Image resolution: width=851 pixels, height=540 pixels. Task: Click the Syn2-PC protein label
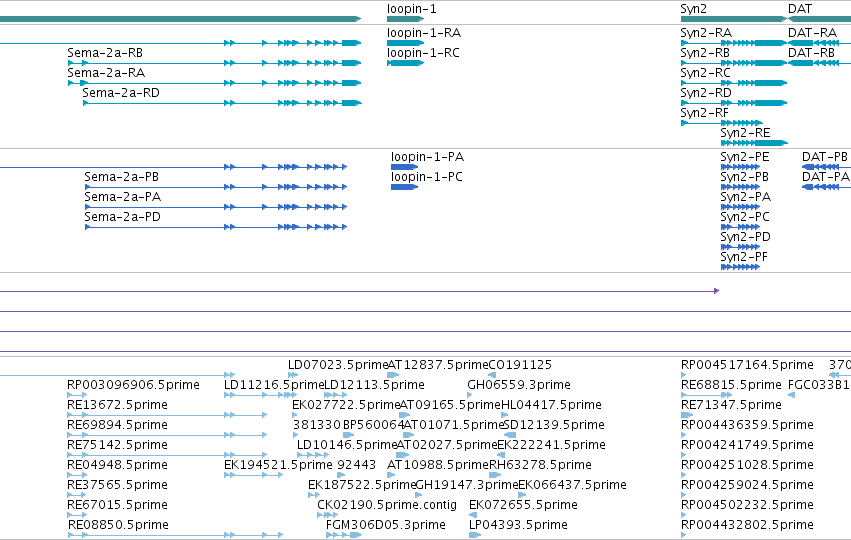(745, 218)
